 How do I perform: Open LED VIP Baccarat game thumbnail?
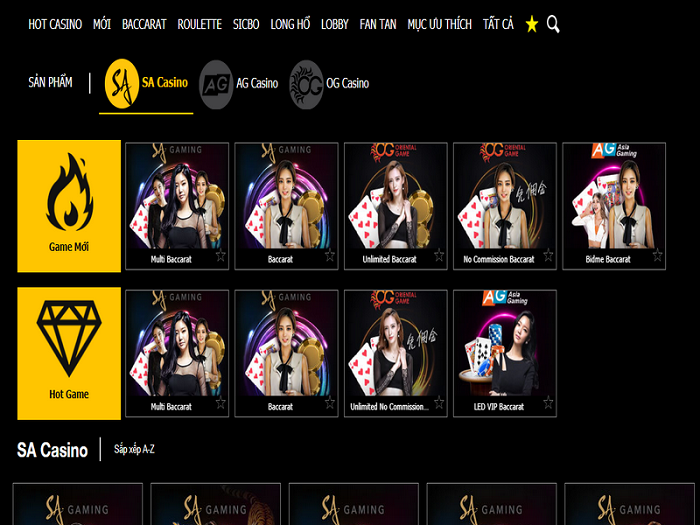click(504, 345)
